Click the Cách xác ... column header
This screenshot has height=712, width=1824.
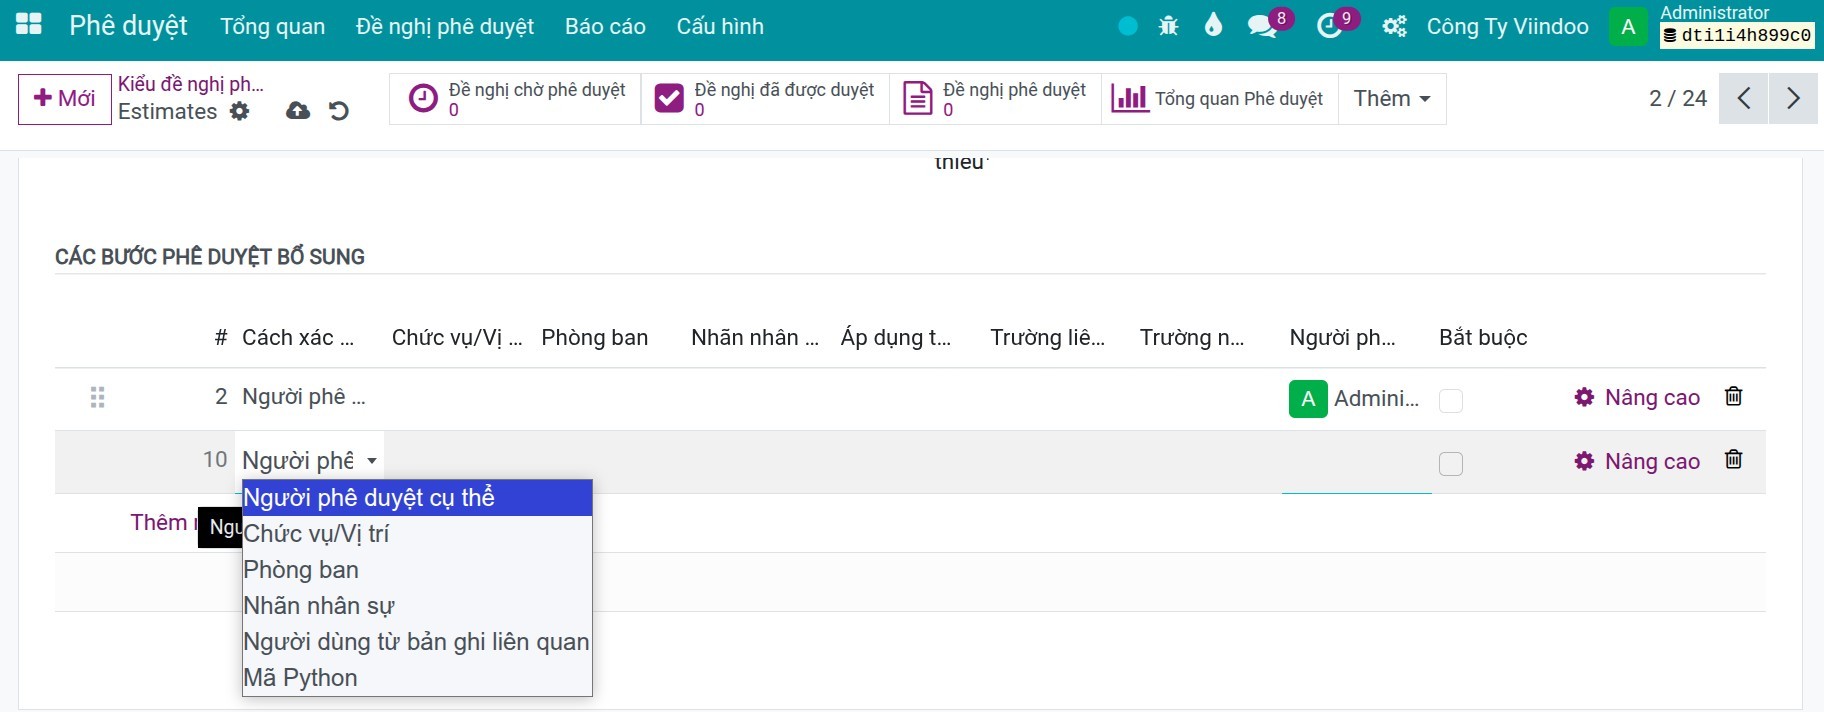click(298, 338)
